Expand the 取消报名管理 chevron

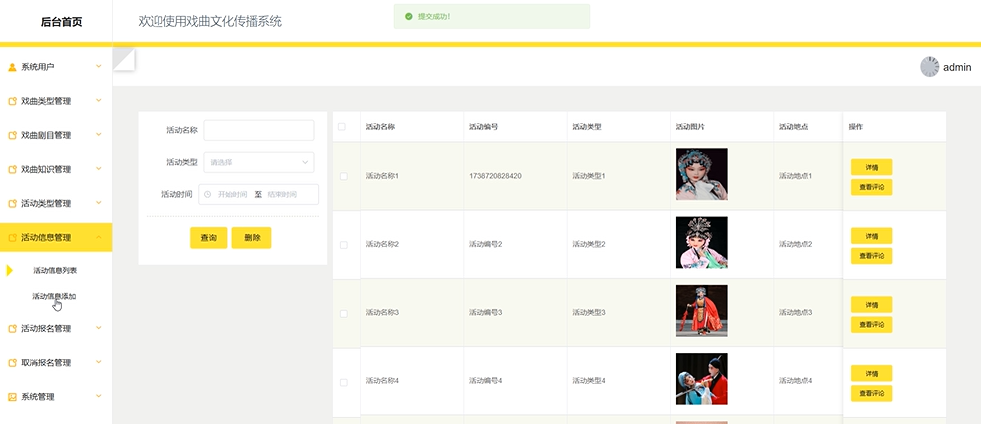99,361
